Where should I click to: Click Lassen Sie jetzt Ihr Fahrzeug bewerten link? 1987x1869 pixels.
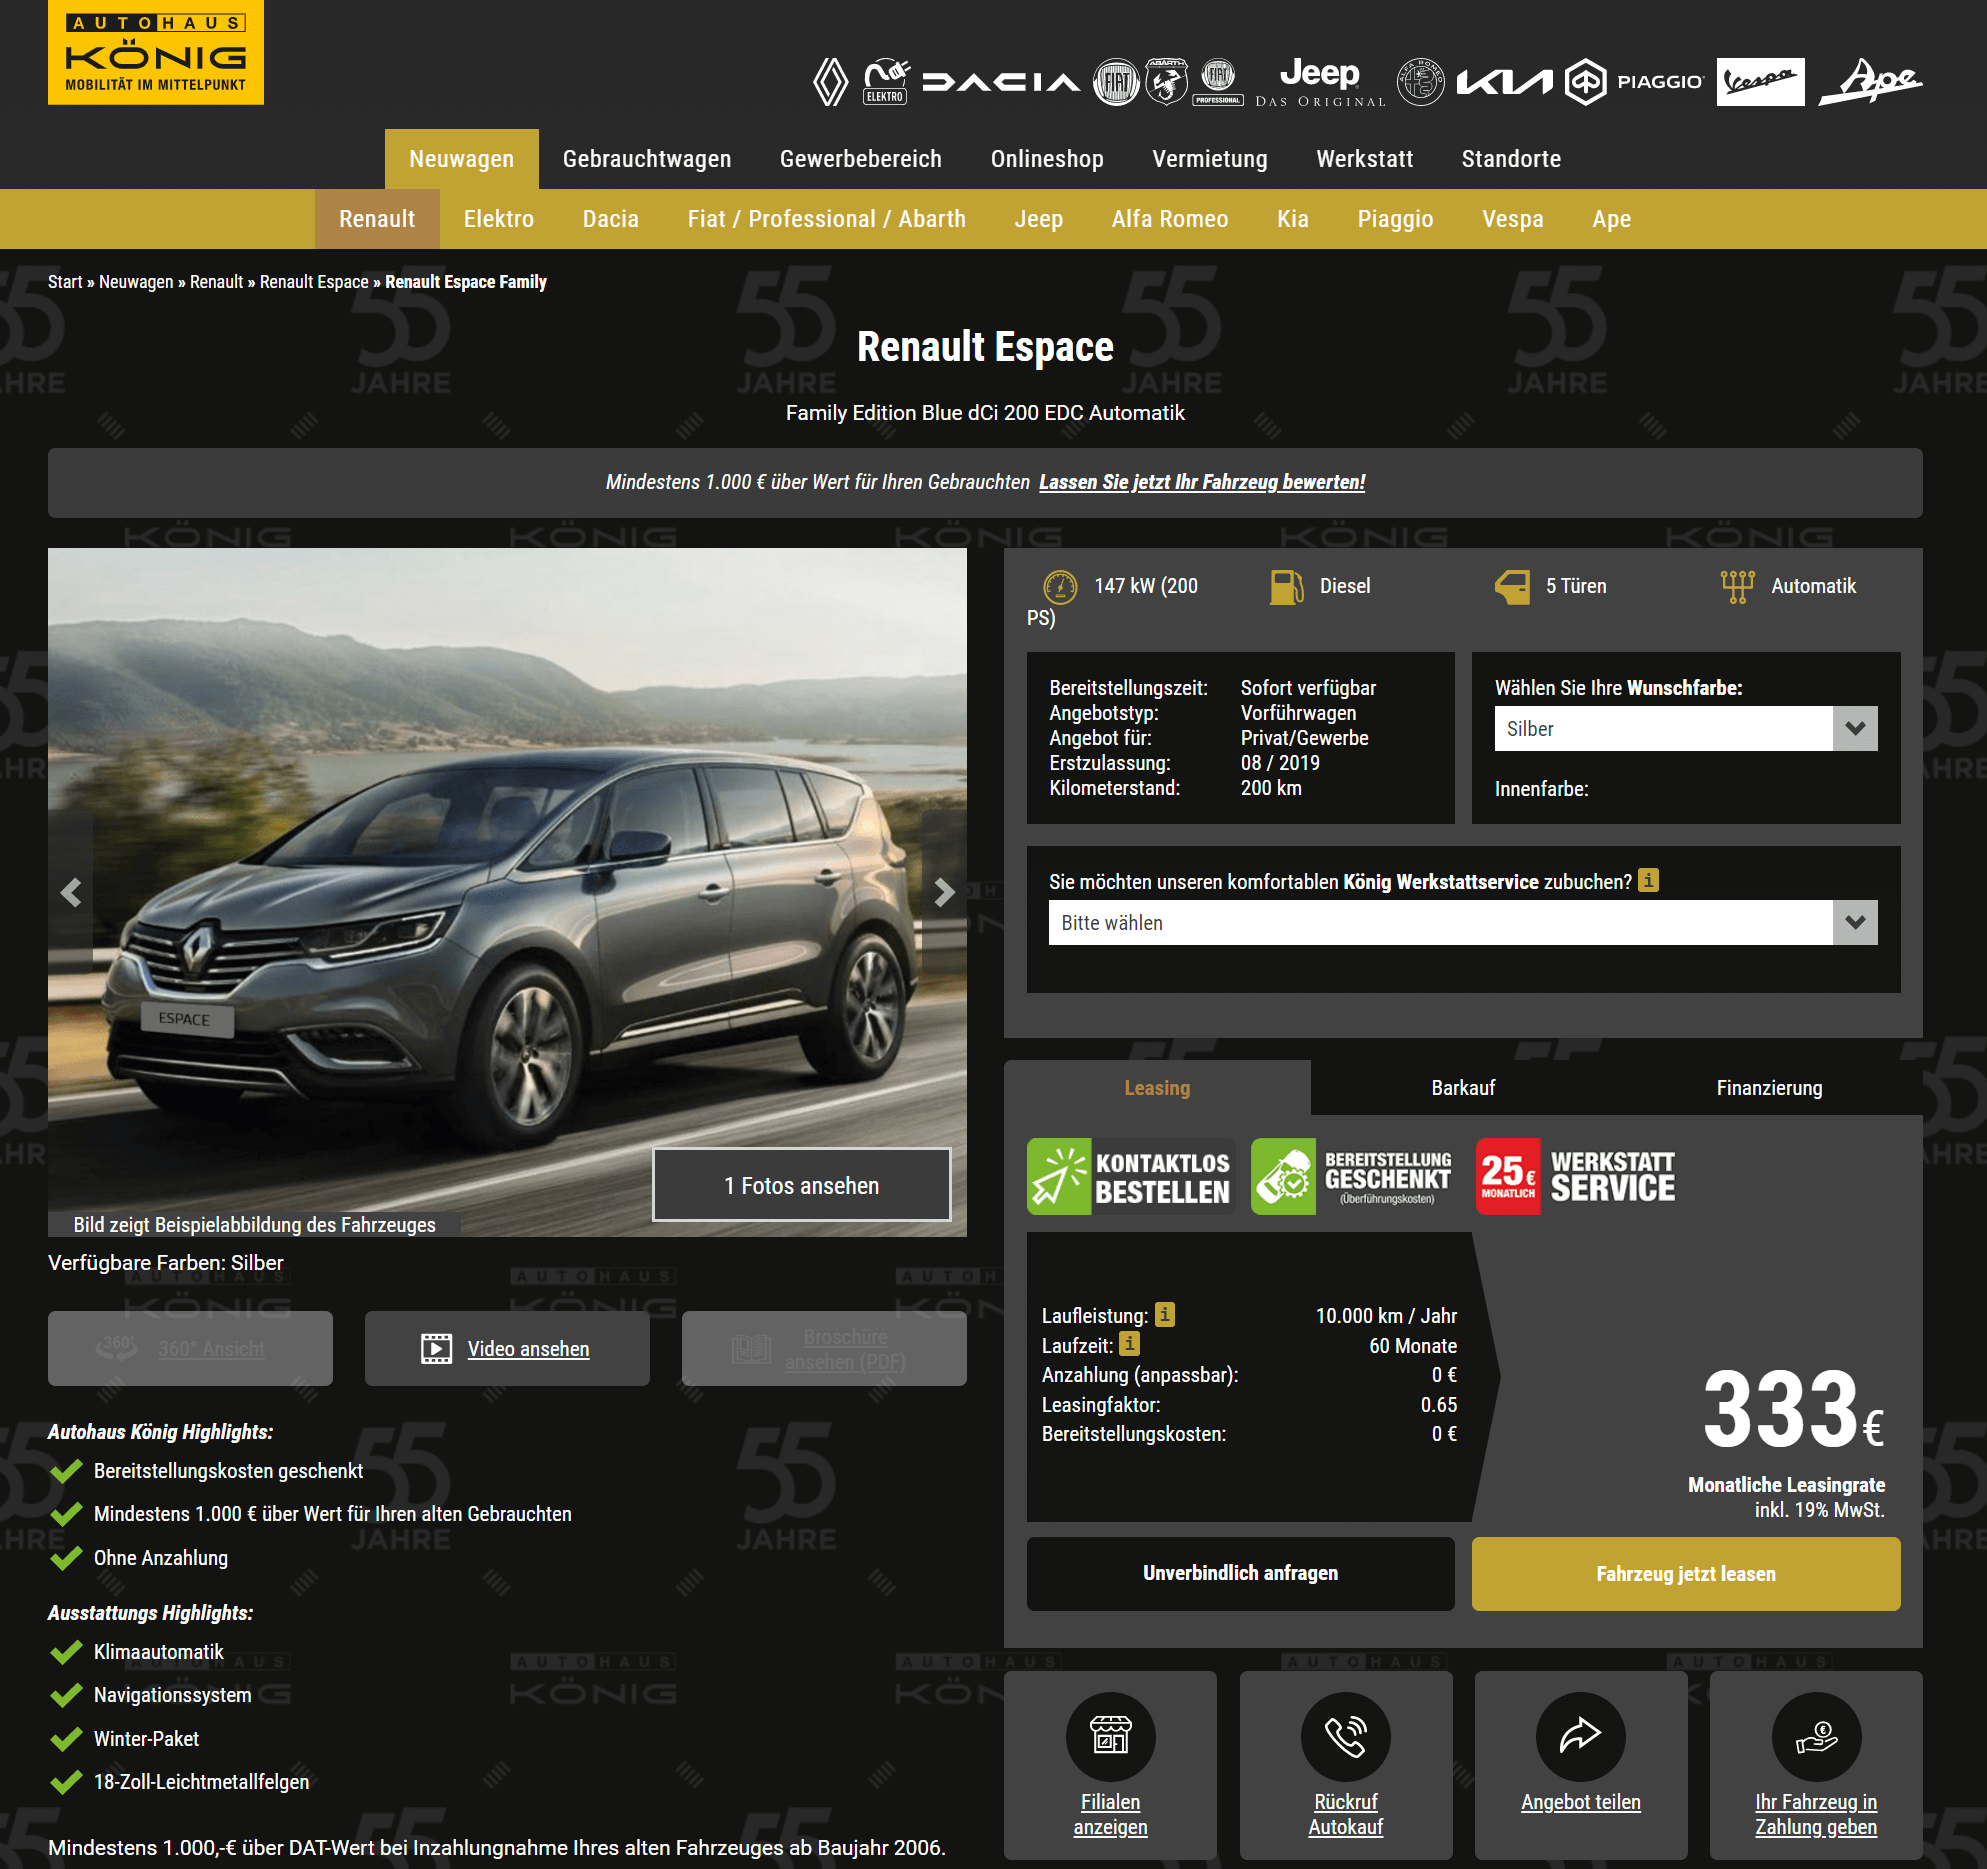tap(1202, 482)
